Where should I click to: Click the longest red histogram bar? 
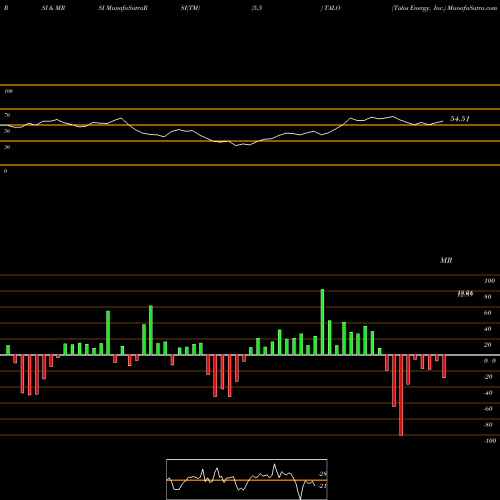[x=401, y=395]
